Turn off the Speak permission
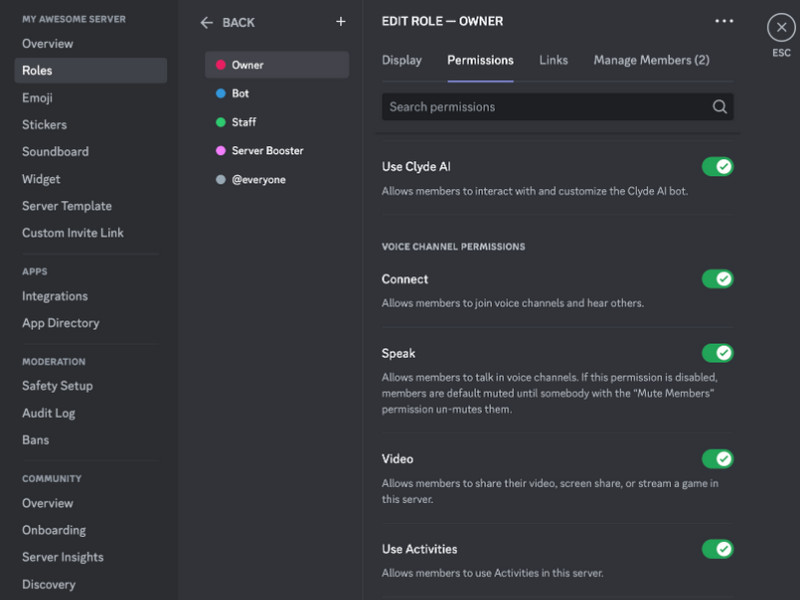The height and width of the screenshot is (600, 800). [x=717, y=353]
